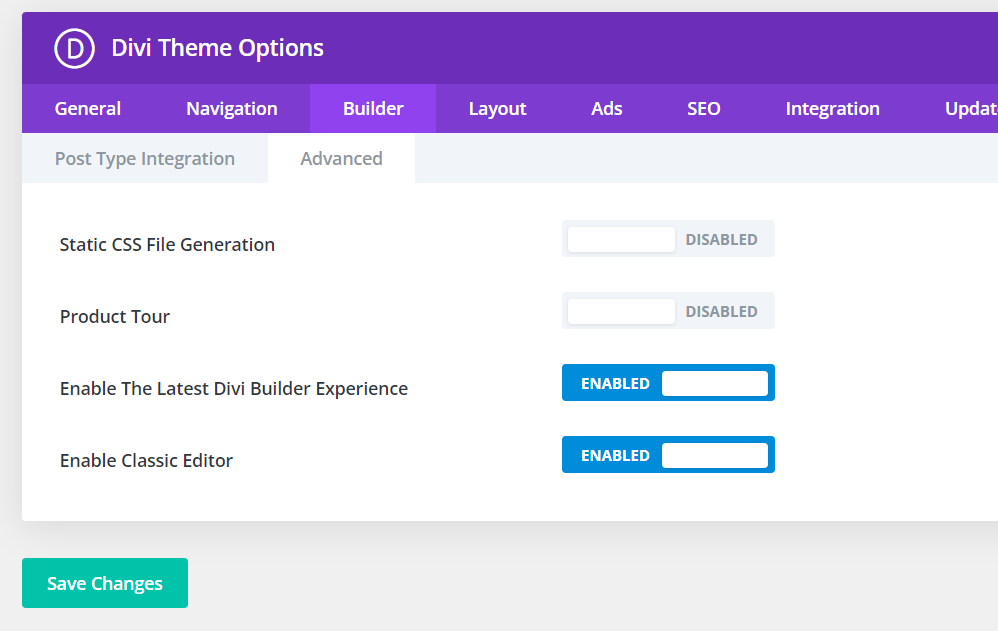This screenshot has width=998, height=631.
Task: Click the Product Tour option label
Action: [115, 317]
